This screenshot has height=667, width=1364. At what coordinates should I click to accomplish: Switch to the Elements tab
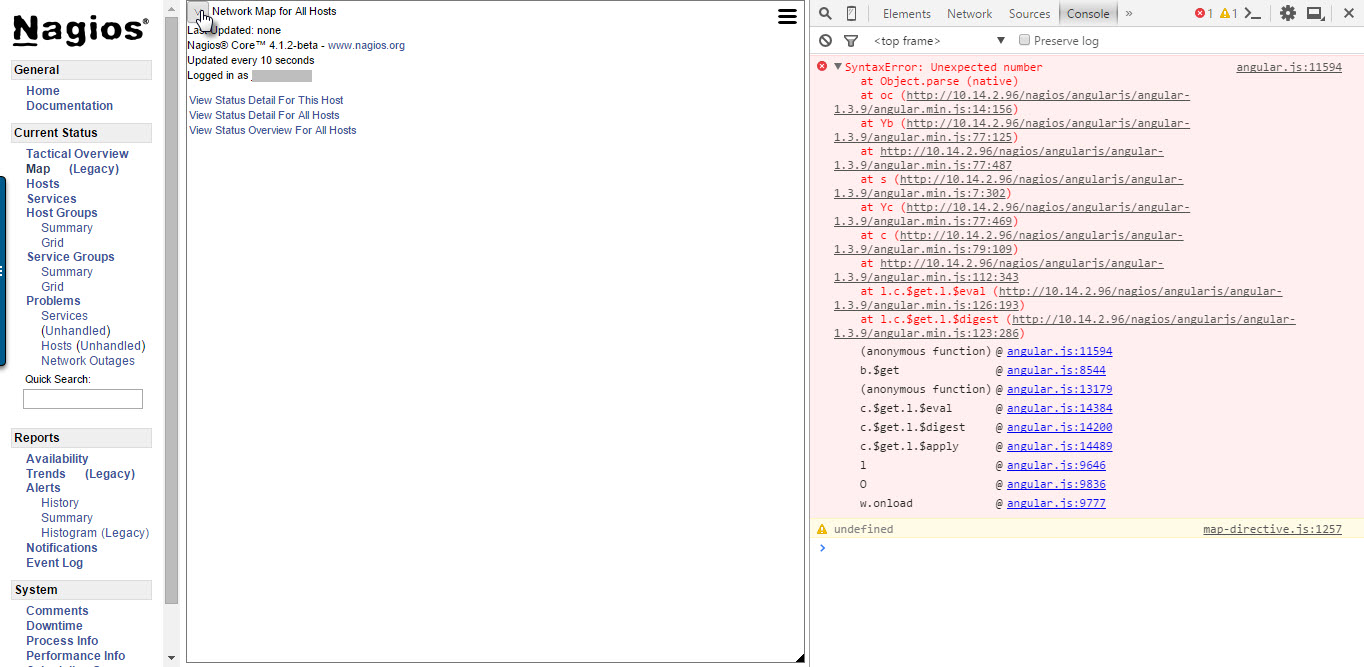point(906,13)
